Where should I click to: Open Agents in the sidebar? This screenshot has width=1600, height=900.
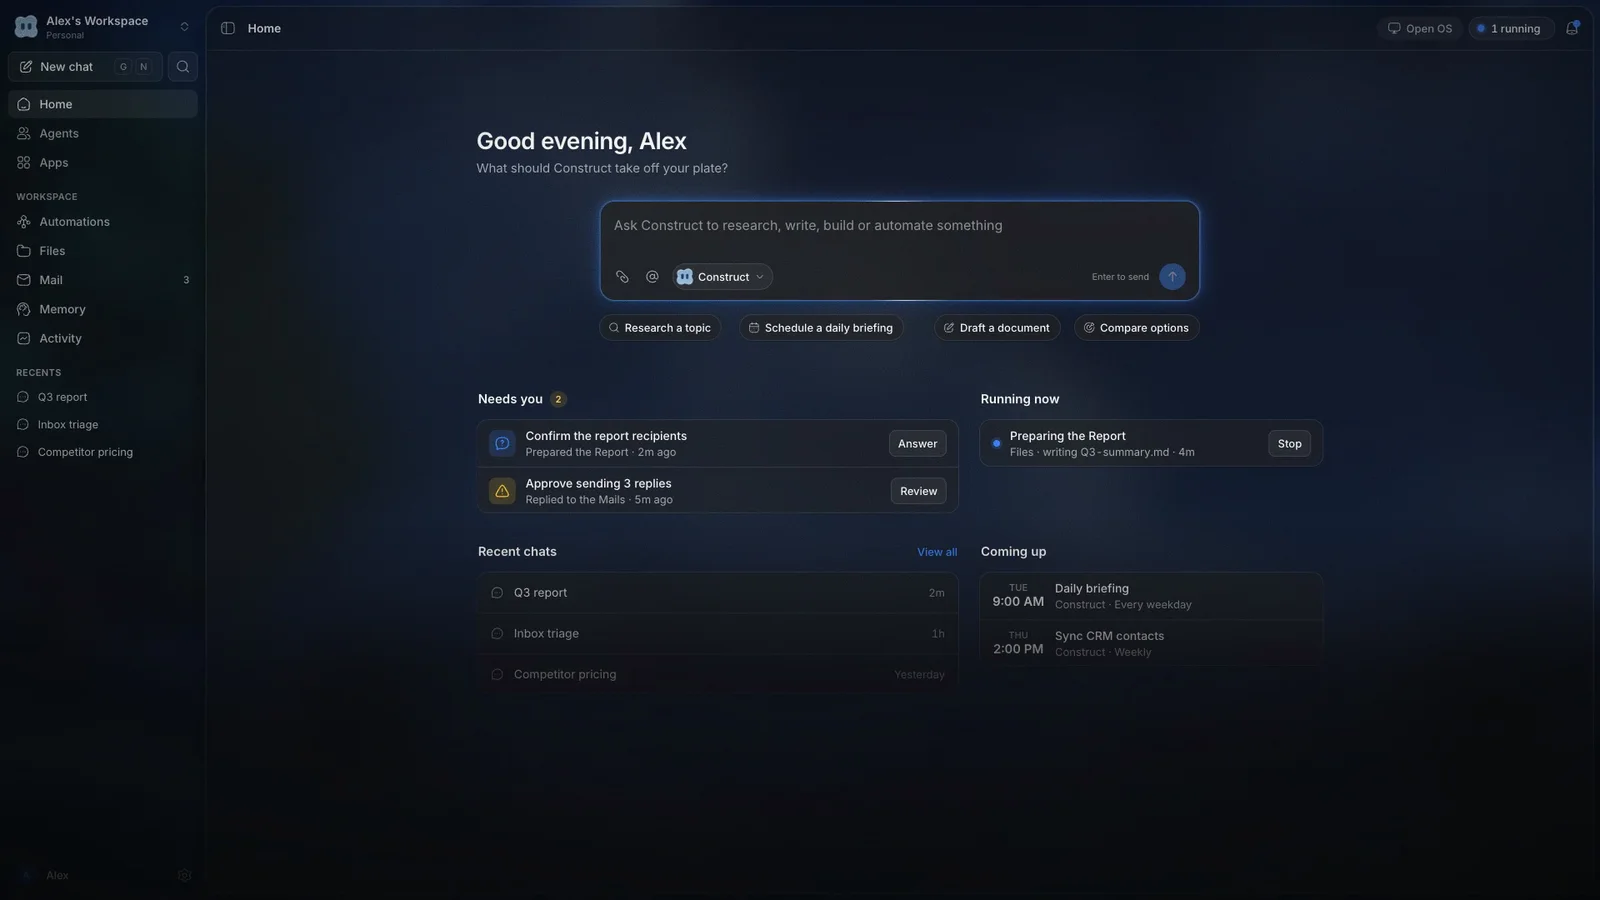coord(103,133)
